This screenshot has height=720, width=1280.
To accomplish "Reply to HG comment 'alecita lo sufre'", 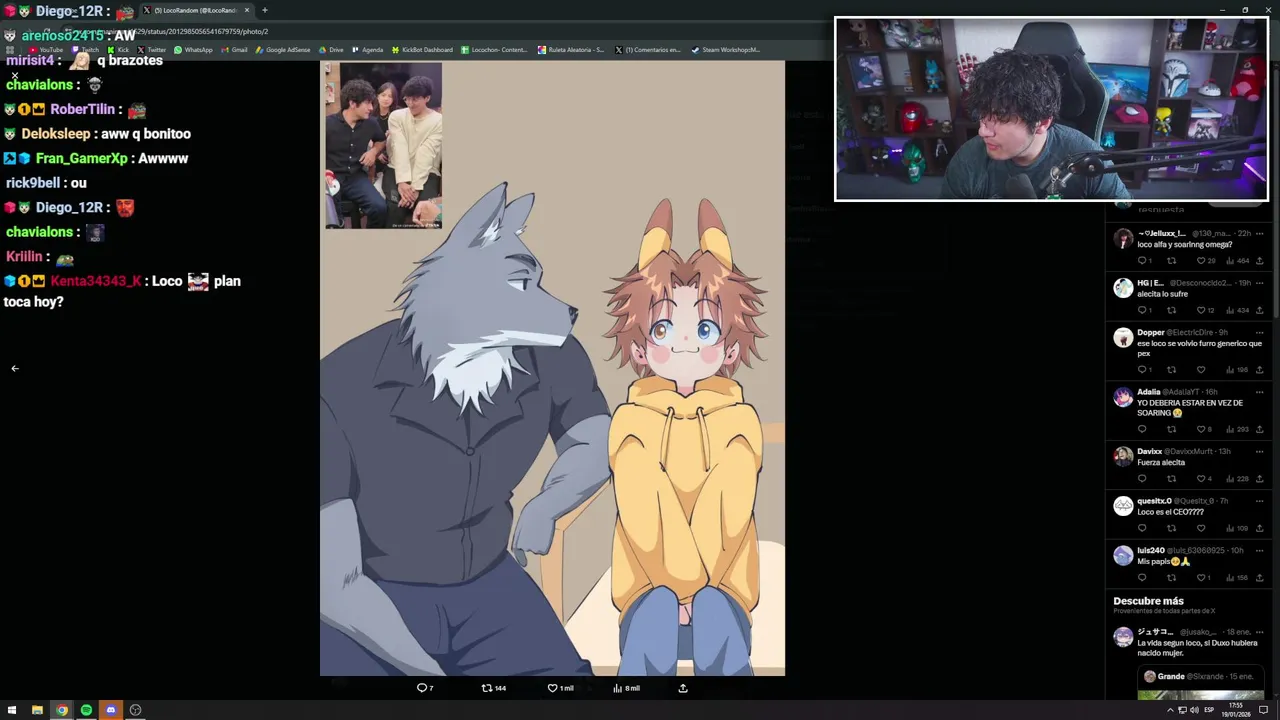I will [1142, 310].
